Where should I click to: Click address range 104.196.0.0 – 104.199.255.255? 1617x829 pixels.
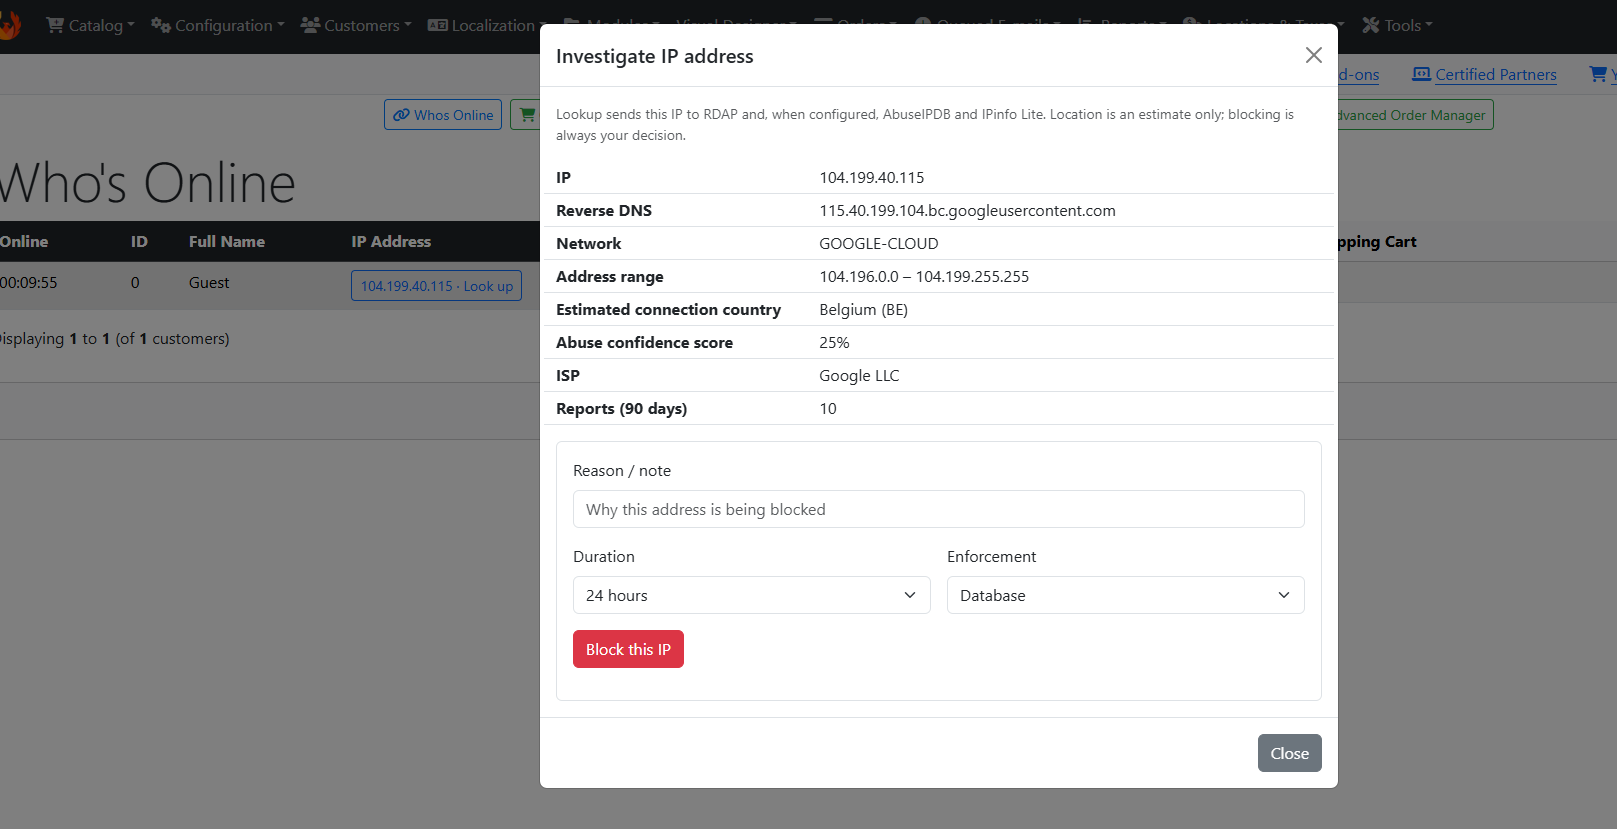click(924, 276)
